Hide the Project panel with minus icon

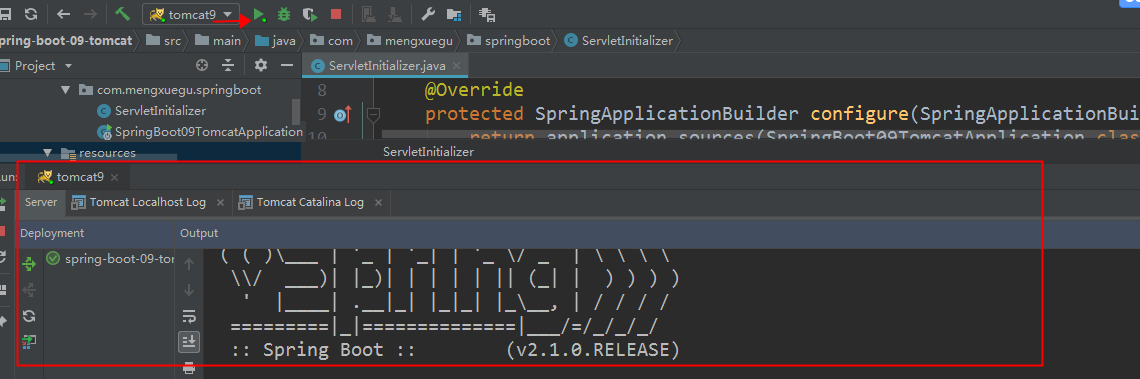click(287, 65)
